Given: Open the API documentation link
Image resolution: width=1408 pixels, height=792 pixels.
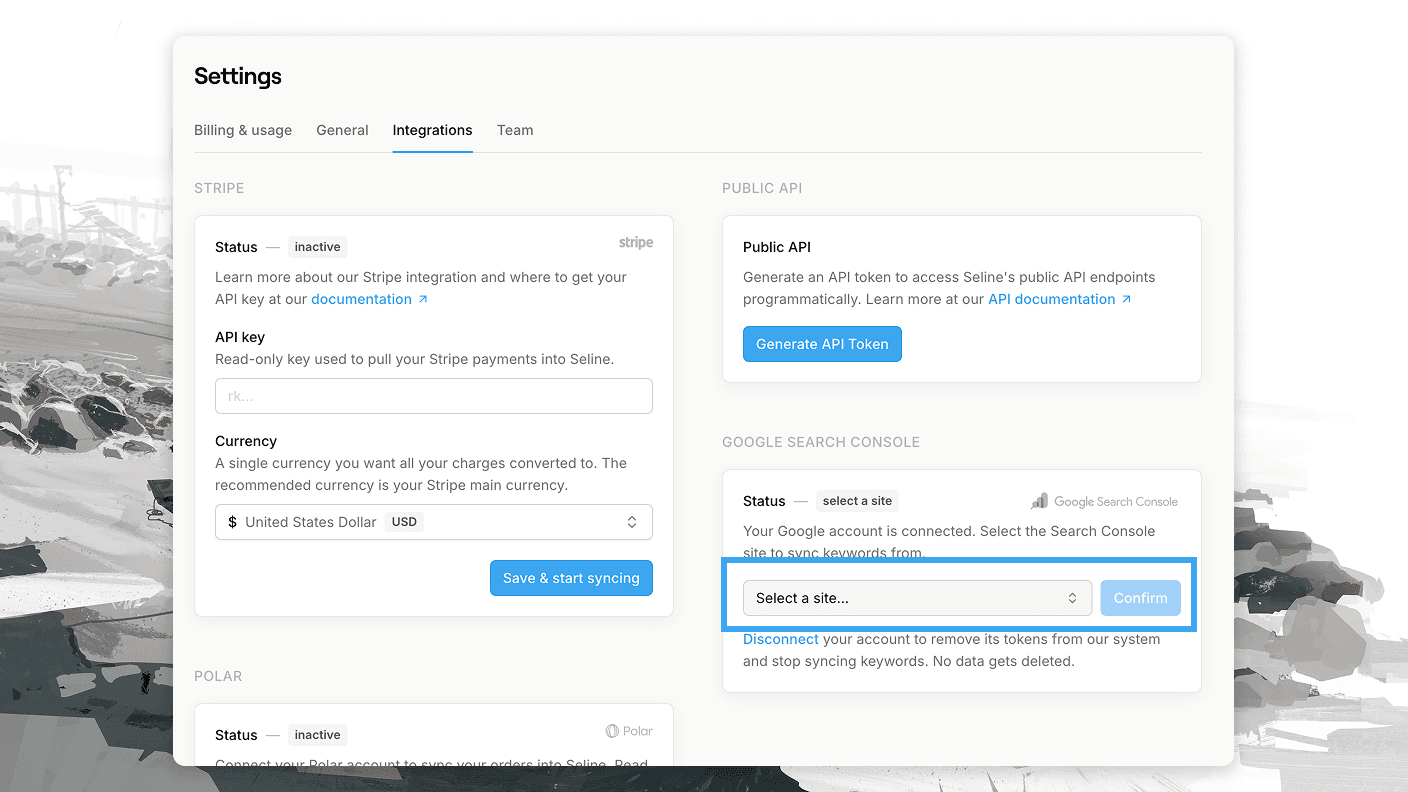Looking at the screenshot, I should [1051, 299].
